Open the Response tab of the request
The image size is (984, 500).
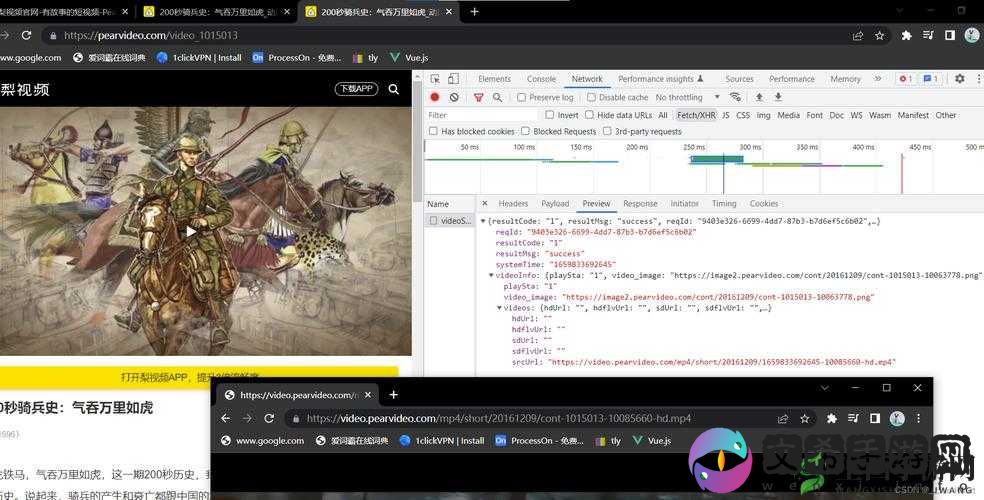tap(640, 204)
